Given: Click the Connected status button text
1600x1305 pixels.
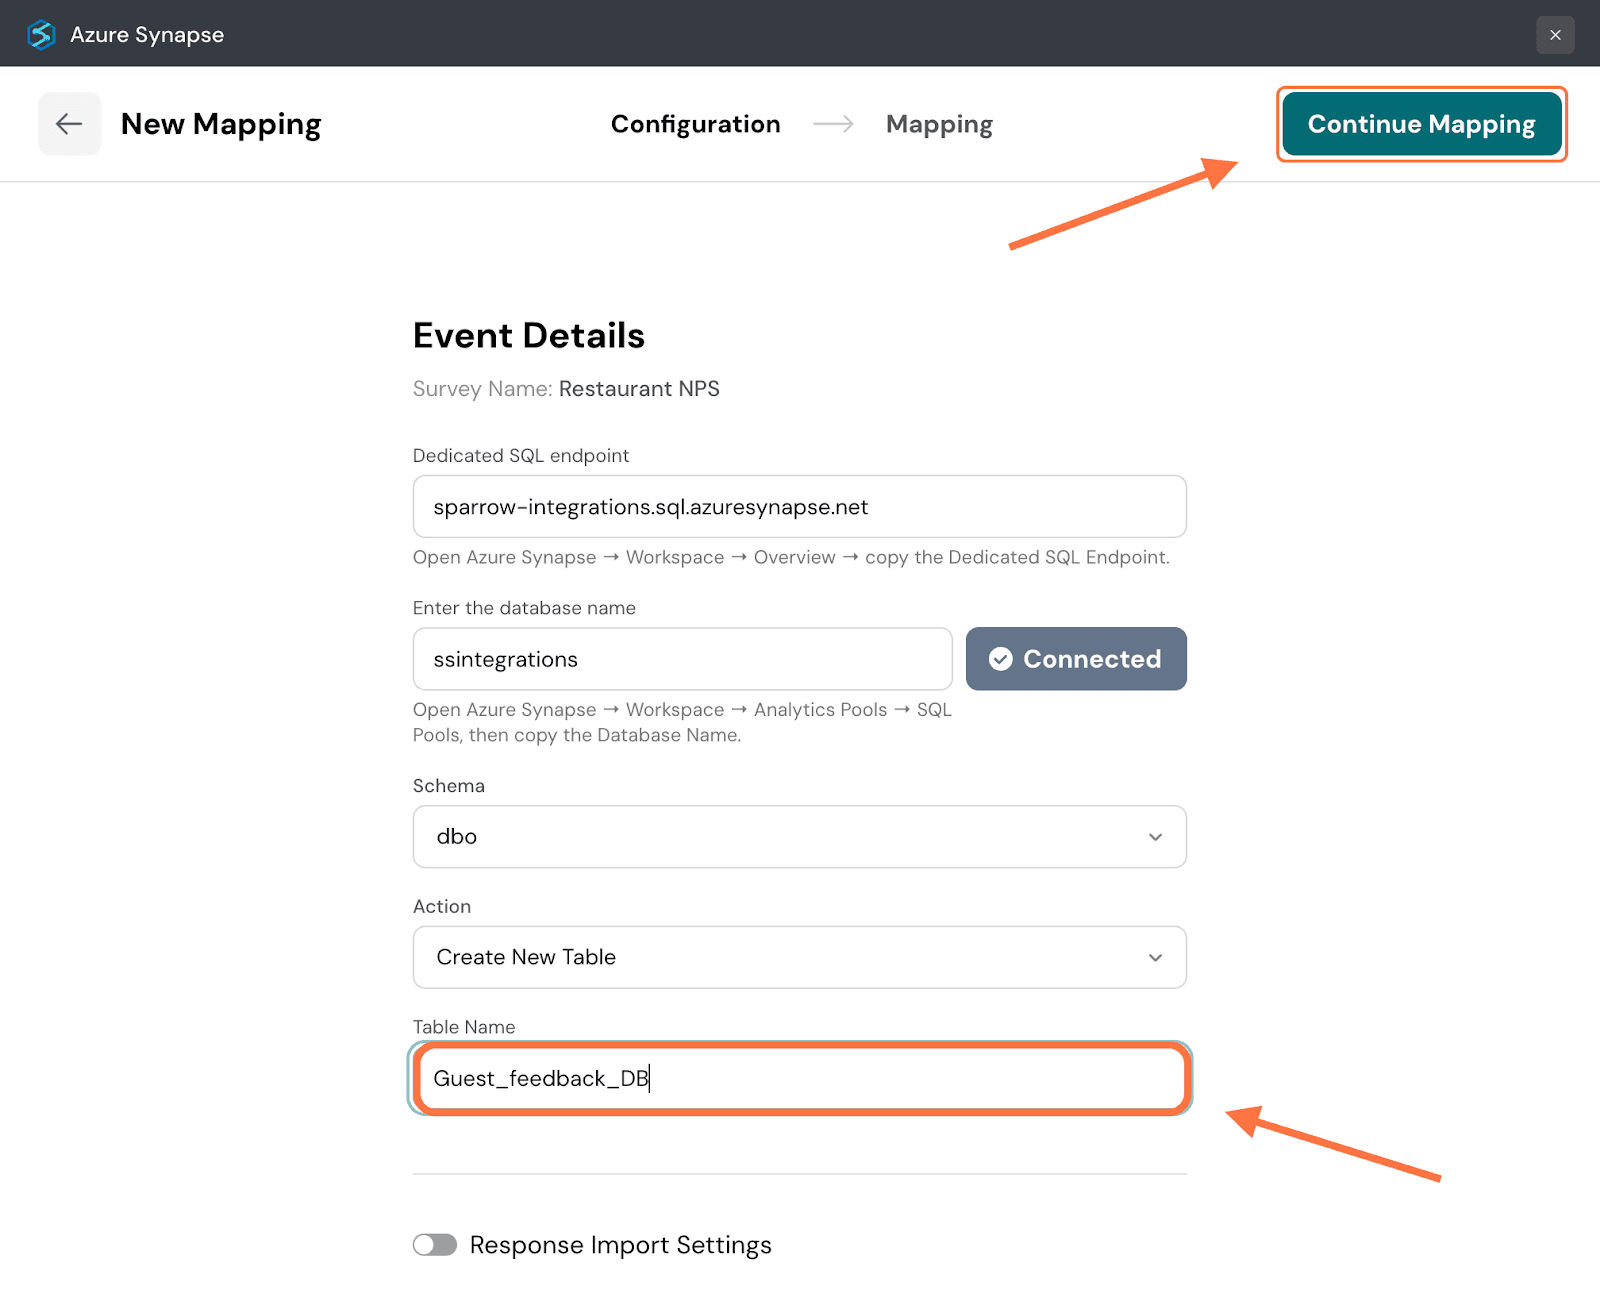Looking at the screenshot, I should 1092,659.
